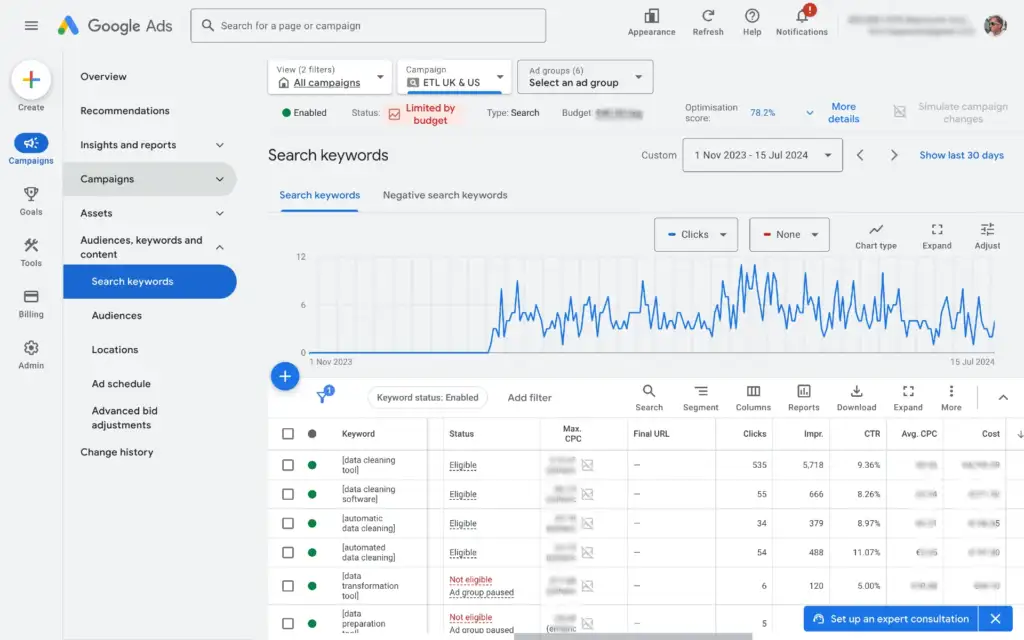The width and height of the screenshot is (1024, 640).
Task: Open the None metric dropdown
Action: [x=790, y=234]
